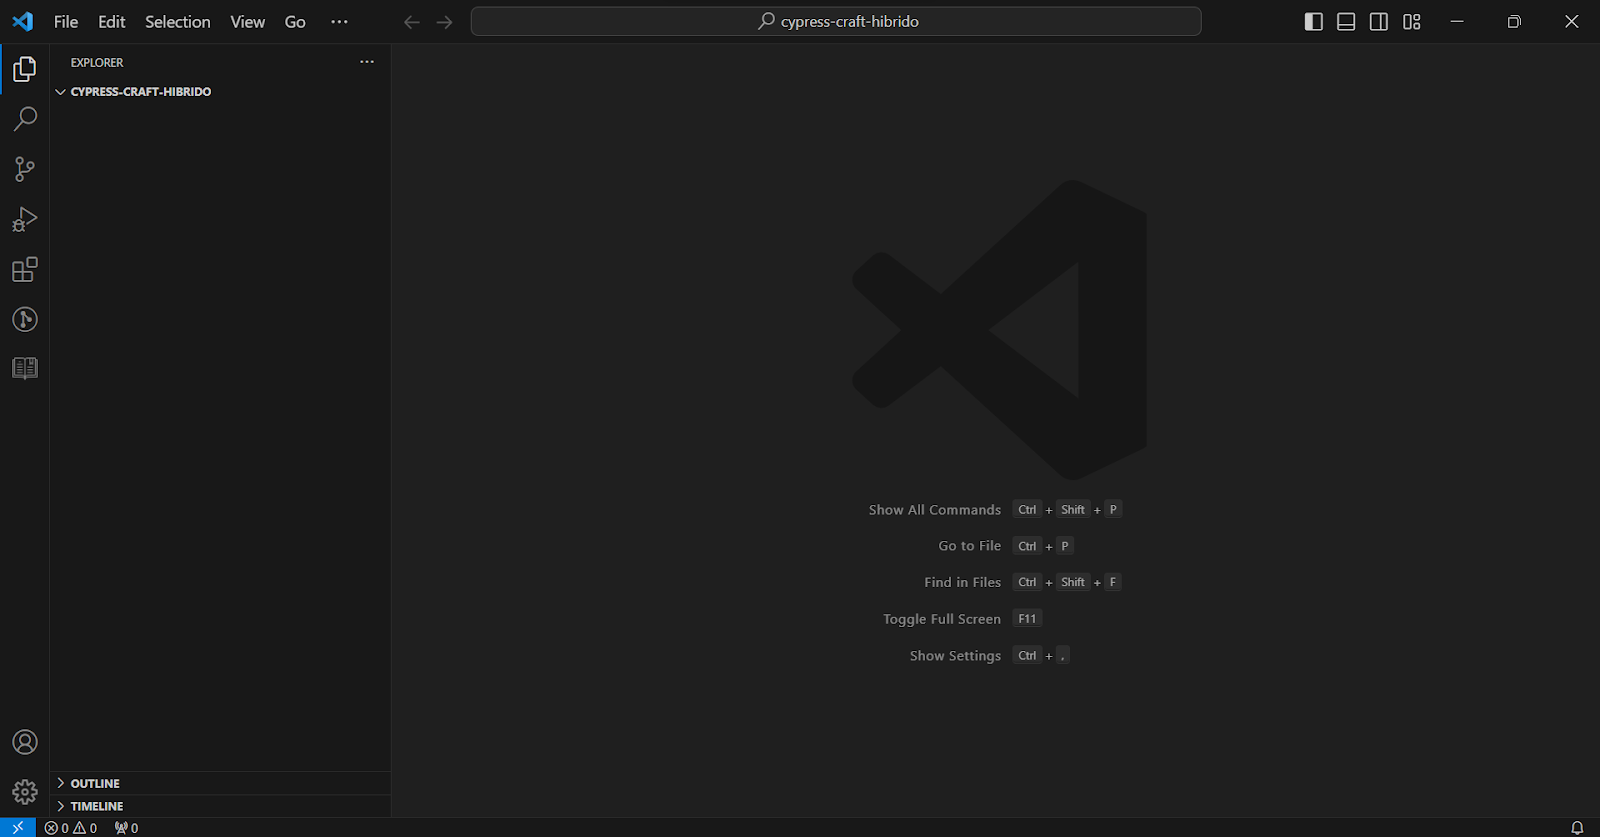Viewport: 1600px width, 837px height.
Task: Open the Edit menu
Action: click(112, 22)
